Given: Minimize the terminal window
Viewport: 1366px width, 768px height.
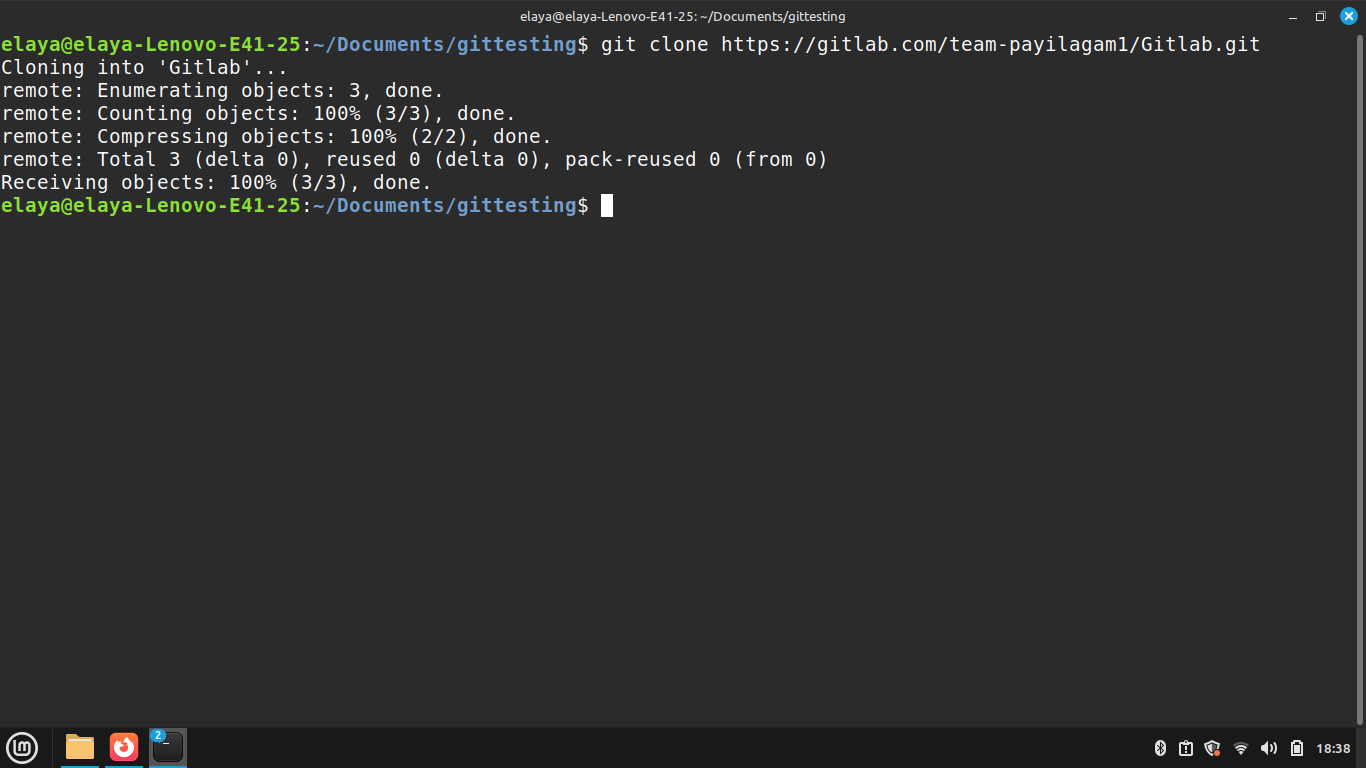Looking at the screenshot, I should [x=1291, y=16].
